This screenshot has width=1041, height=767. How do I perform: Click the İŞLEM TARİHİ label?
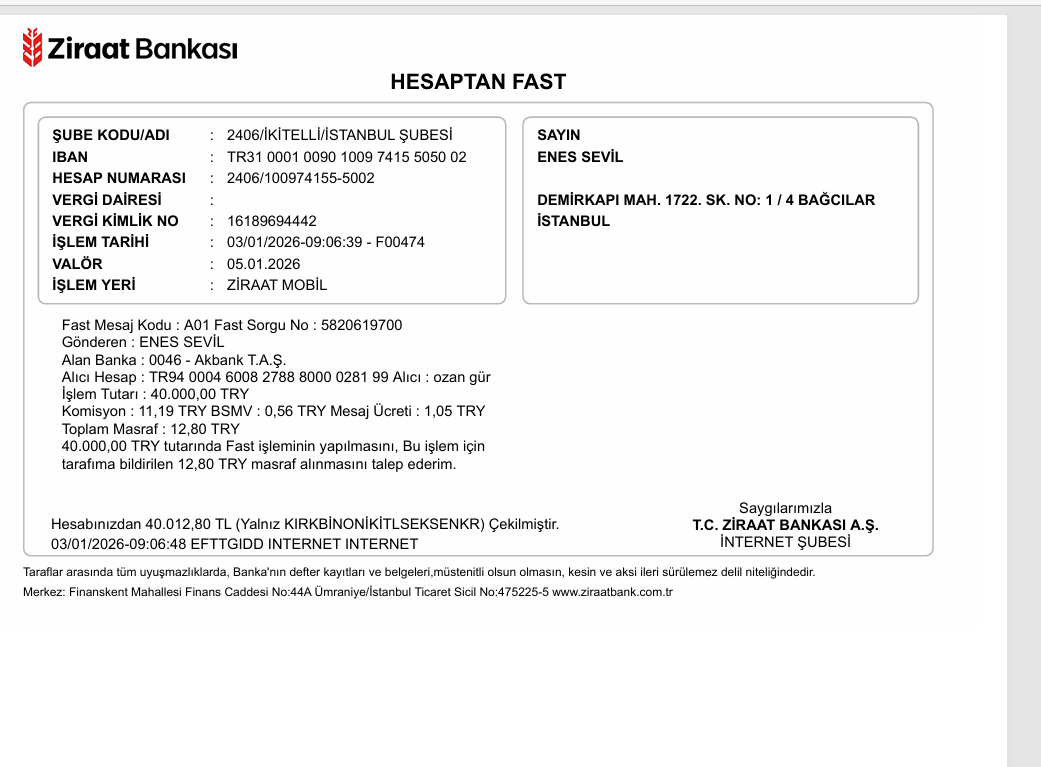click(x=100, y=242)
